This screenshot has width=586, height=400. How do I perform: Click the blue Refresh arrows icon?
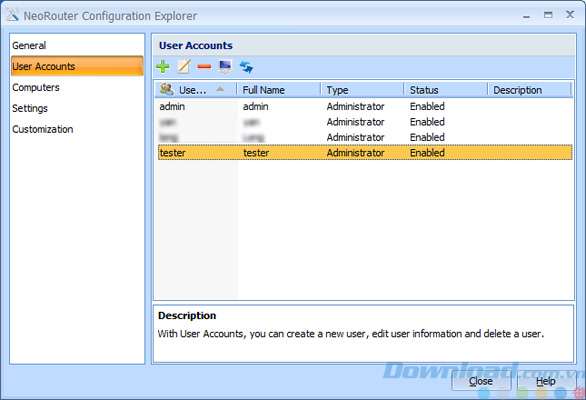tap(246, 67)
